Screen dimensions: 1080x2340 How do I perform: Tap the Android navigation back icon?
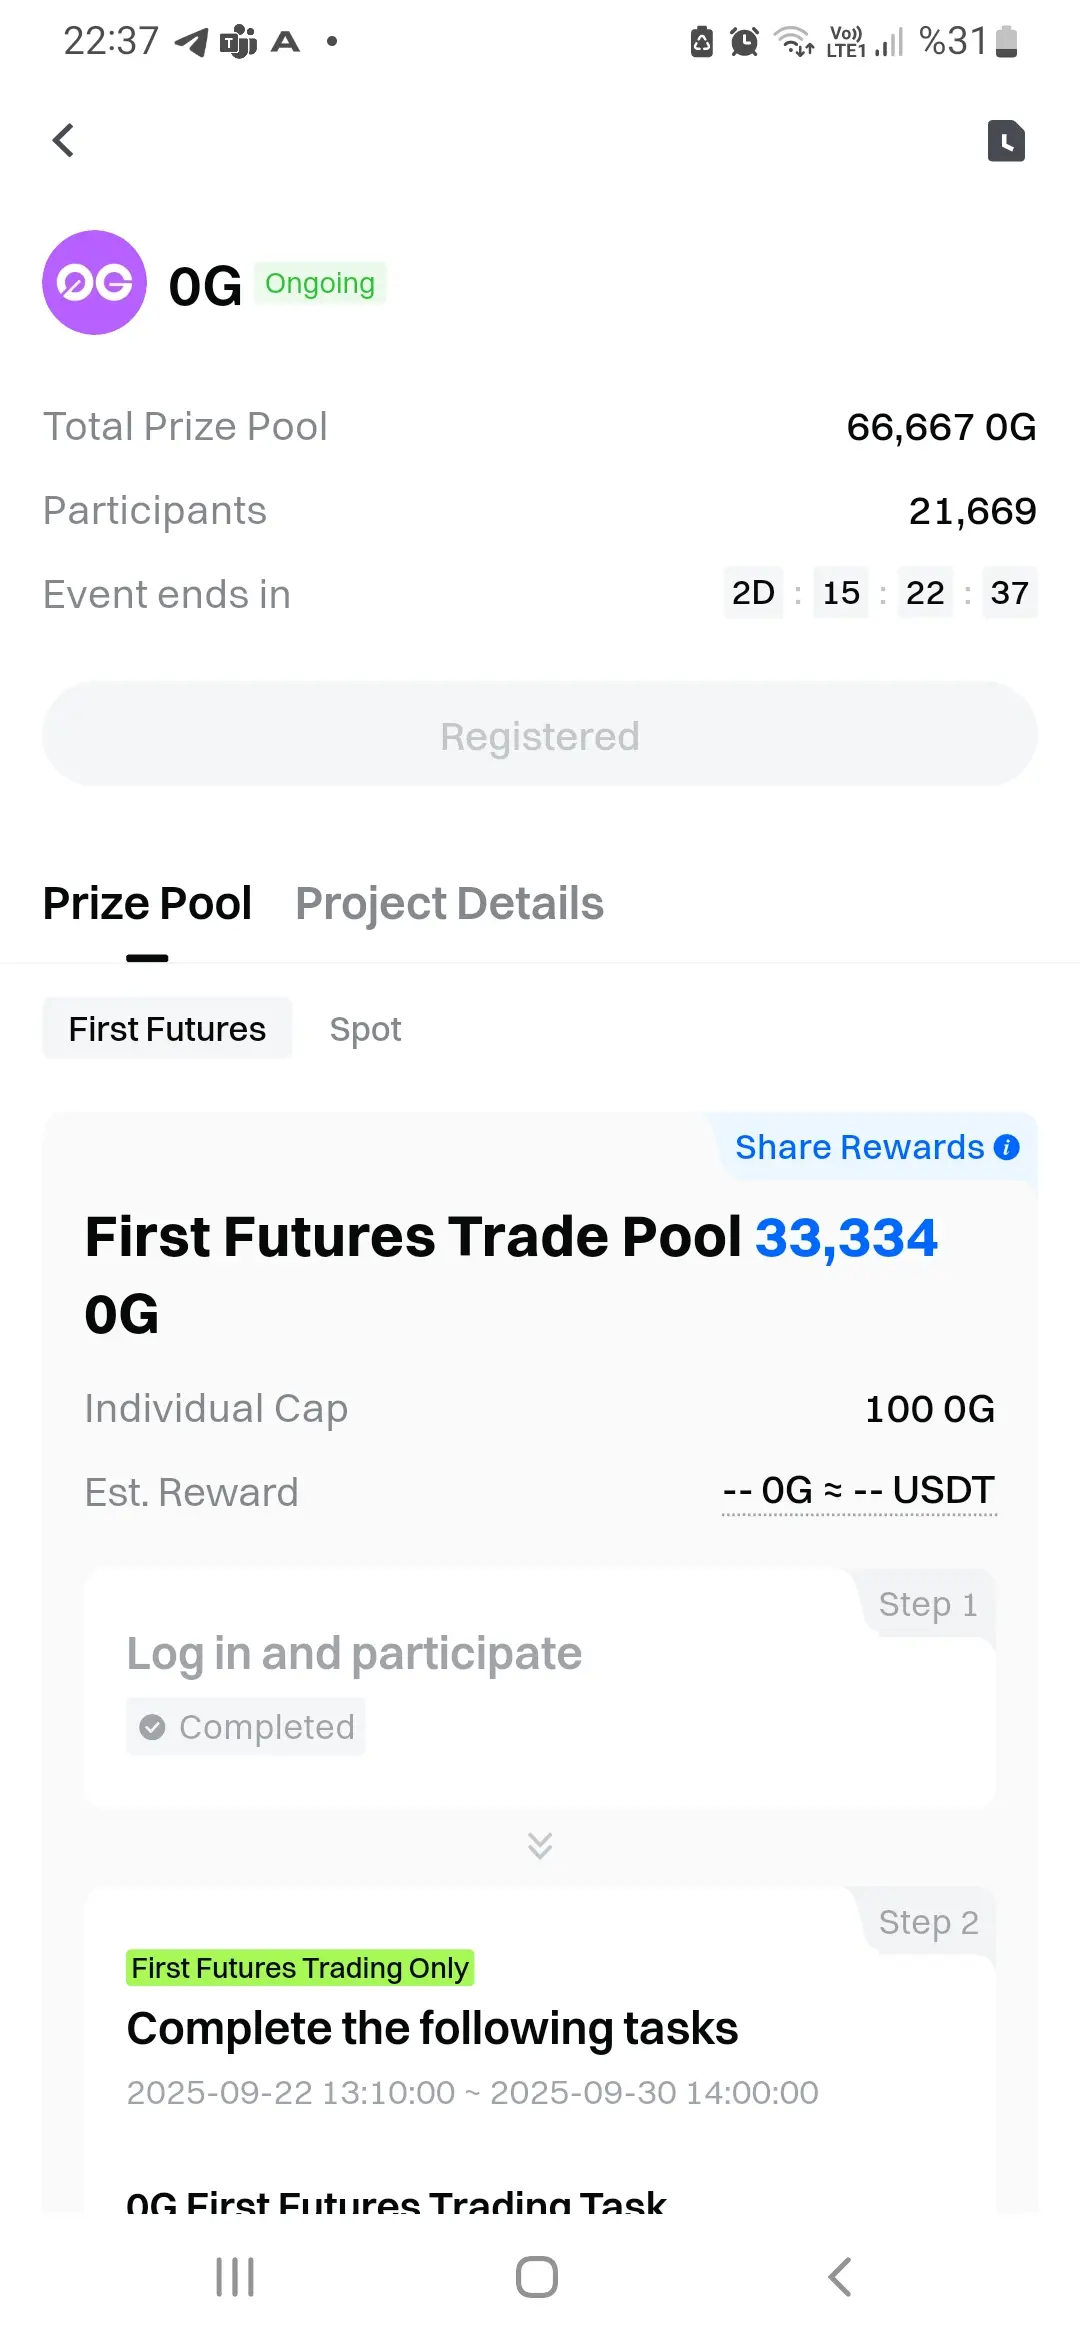tap(840, 2277)
